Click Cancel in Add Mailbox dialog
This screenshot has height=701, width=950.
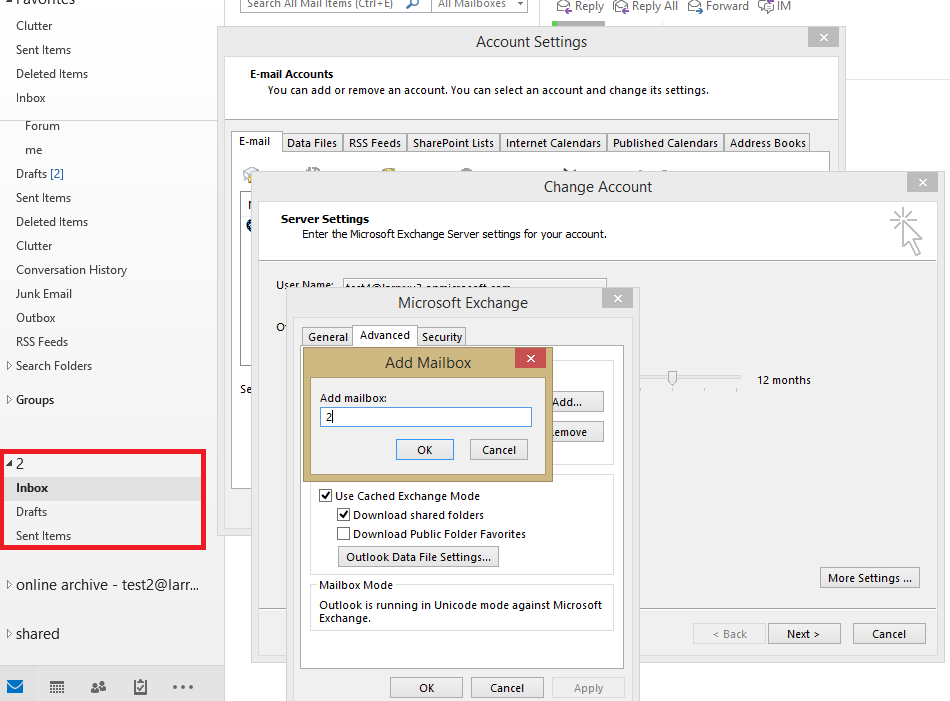click(x=499, y=450)
